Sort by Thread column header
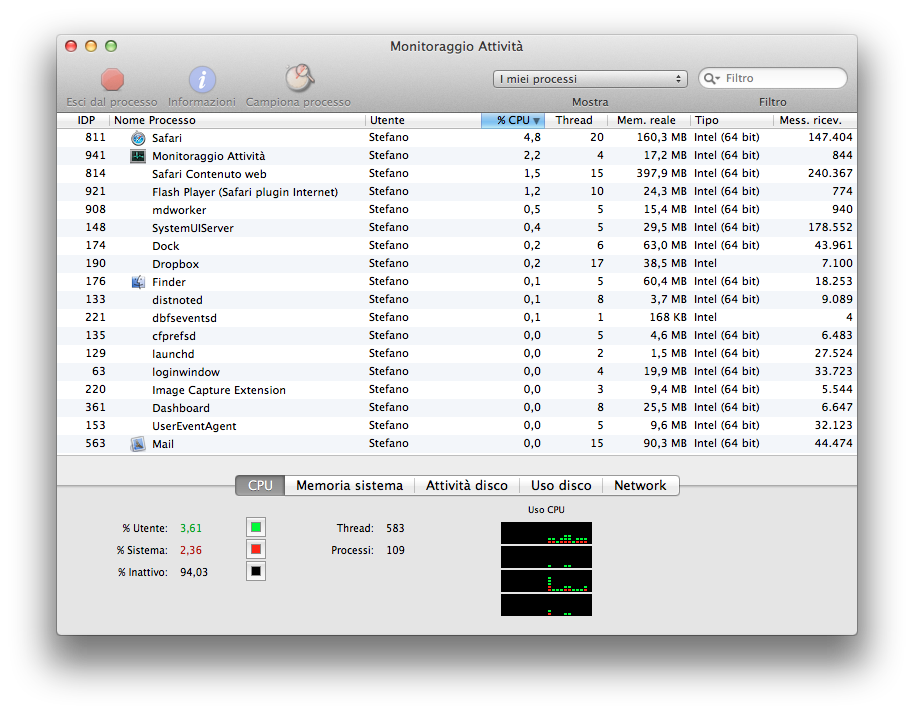The width and height of the screenshot is (914, 714). point(576,120)
